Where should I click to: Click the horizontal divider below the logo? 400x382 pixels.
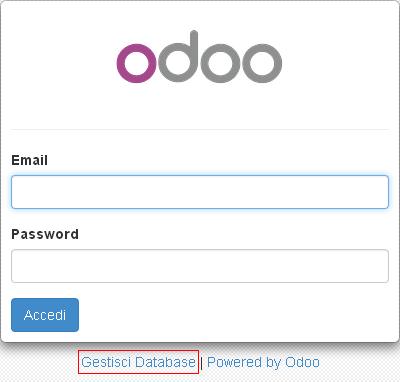[200, 129]
